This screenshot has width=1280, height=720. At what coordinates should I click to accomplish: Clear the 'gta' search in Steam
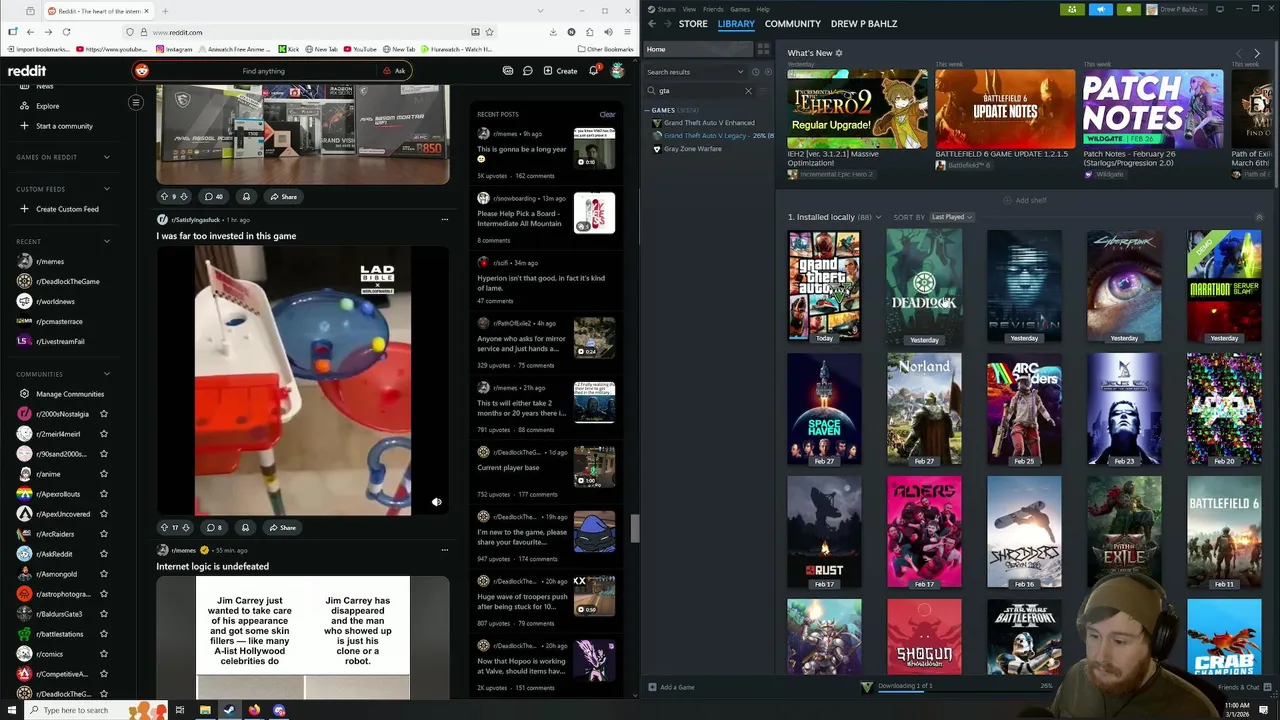tap(748, 91)
